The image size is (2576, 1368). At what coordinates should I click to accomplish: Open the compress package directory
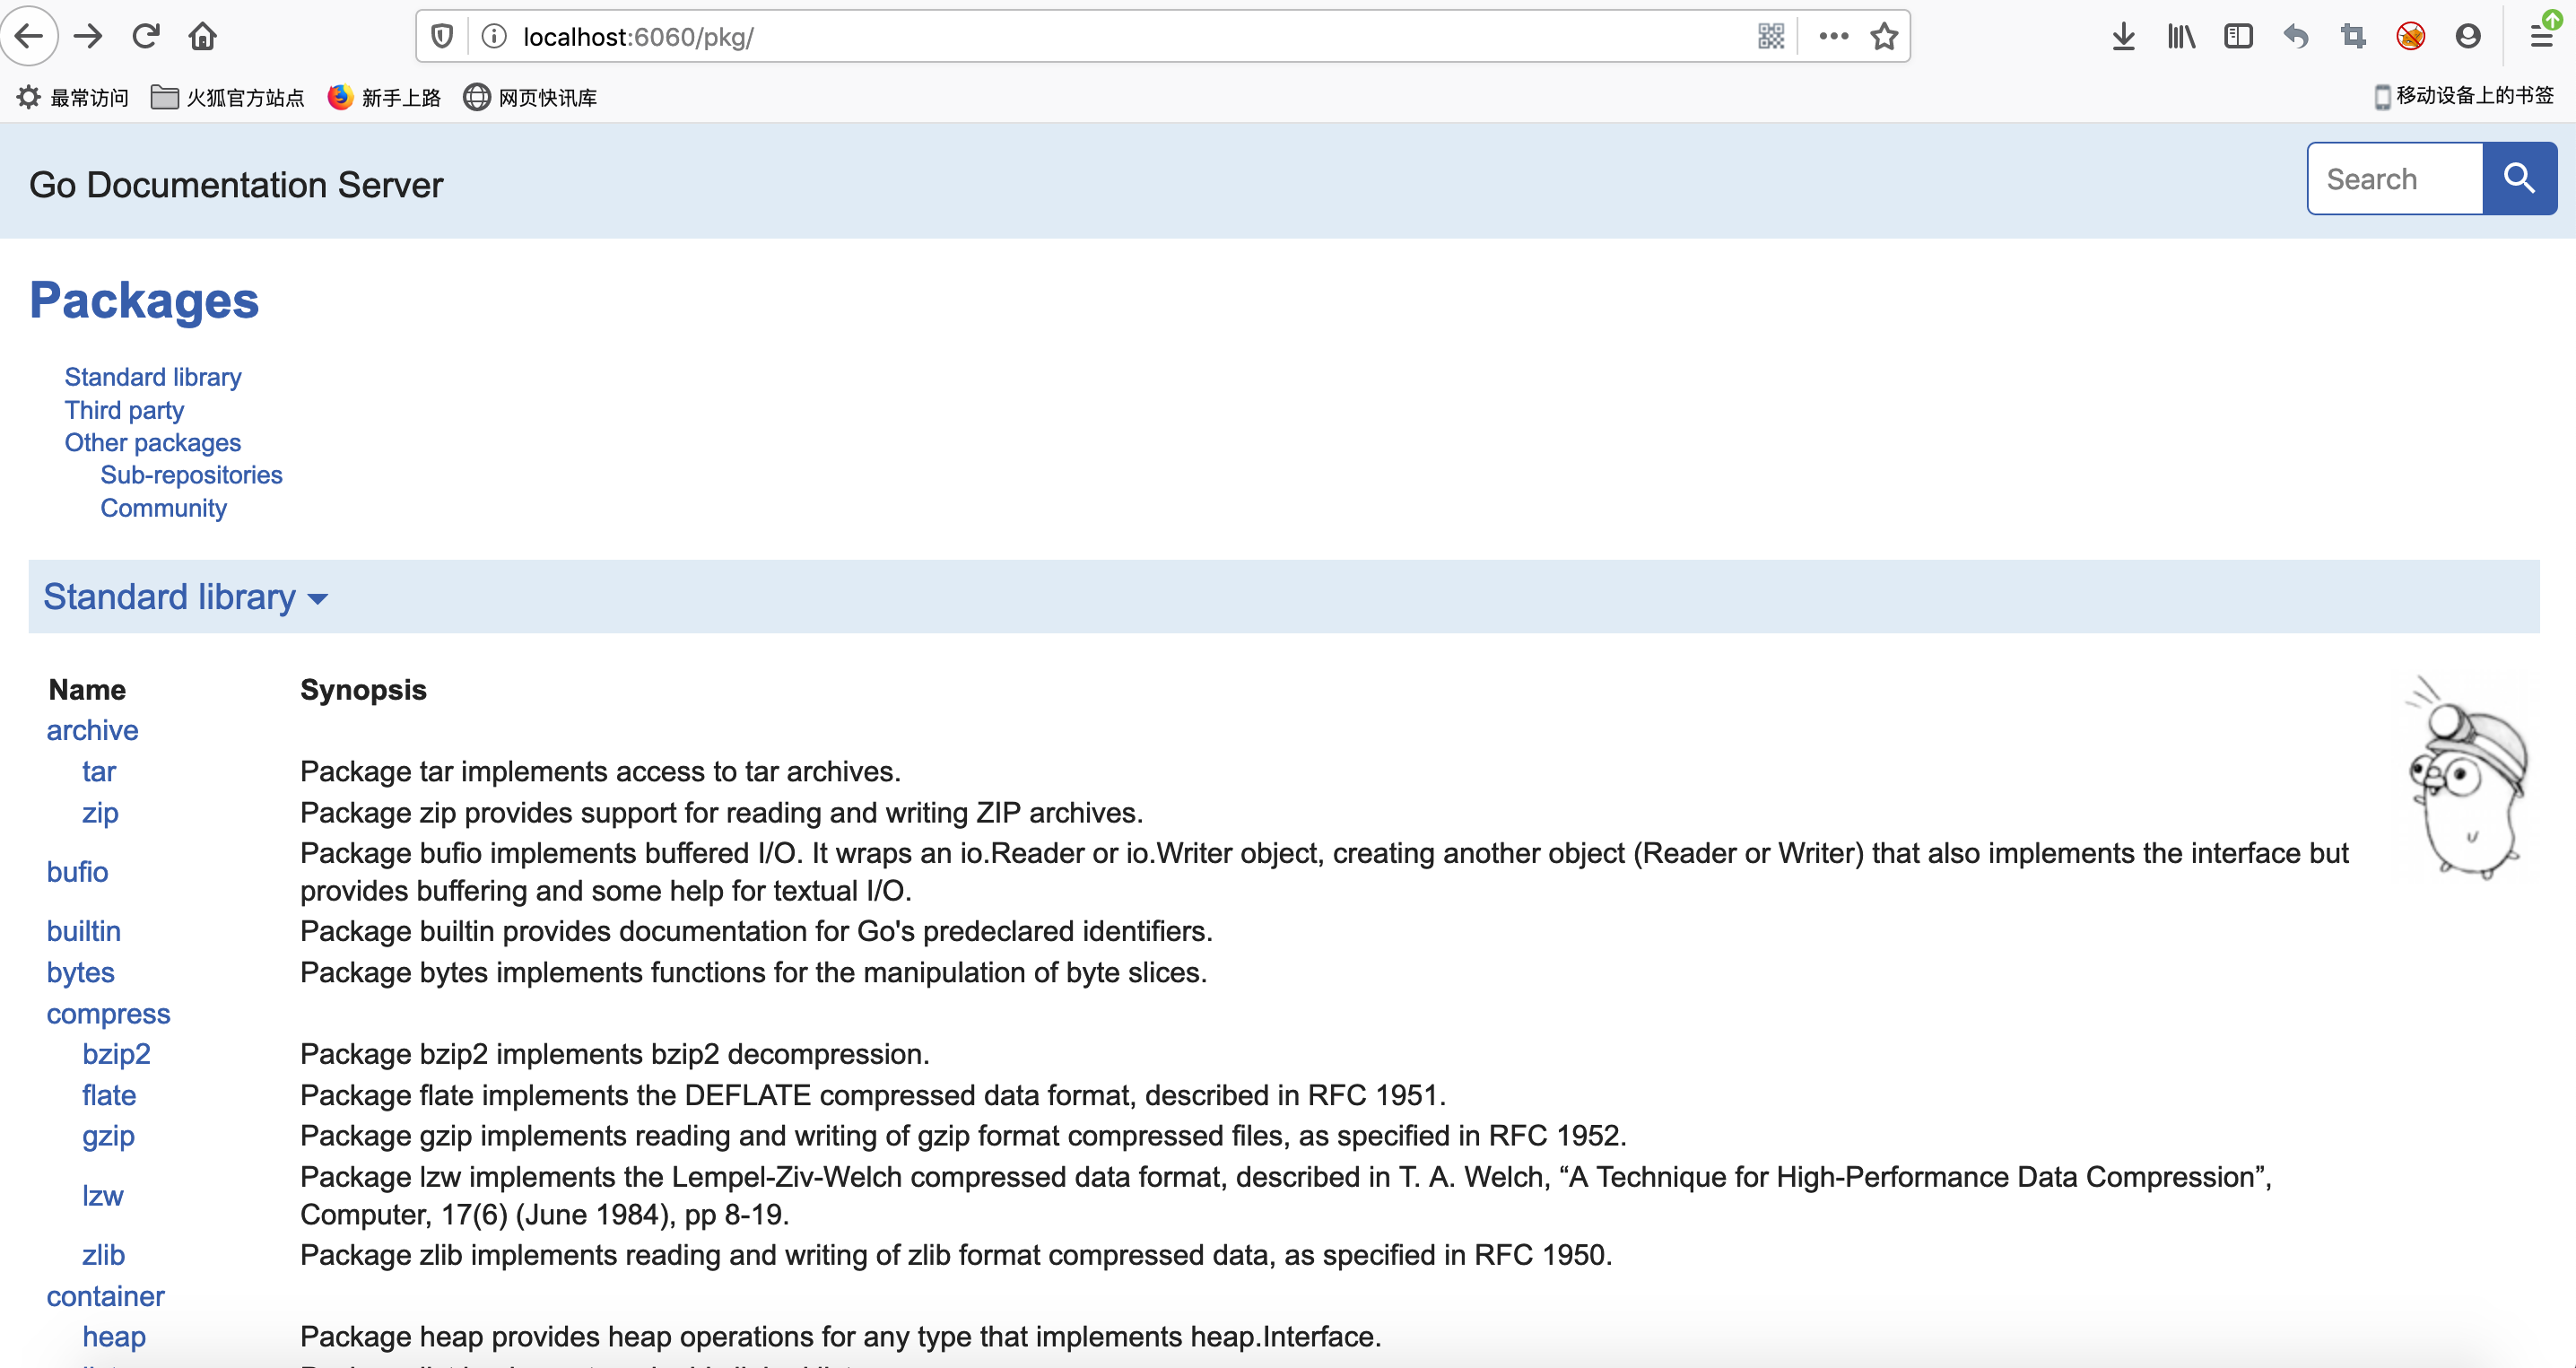pos(108,1013)
